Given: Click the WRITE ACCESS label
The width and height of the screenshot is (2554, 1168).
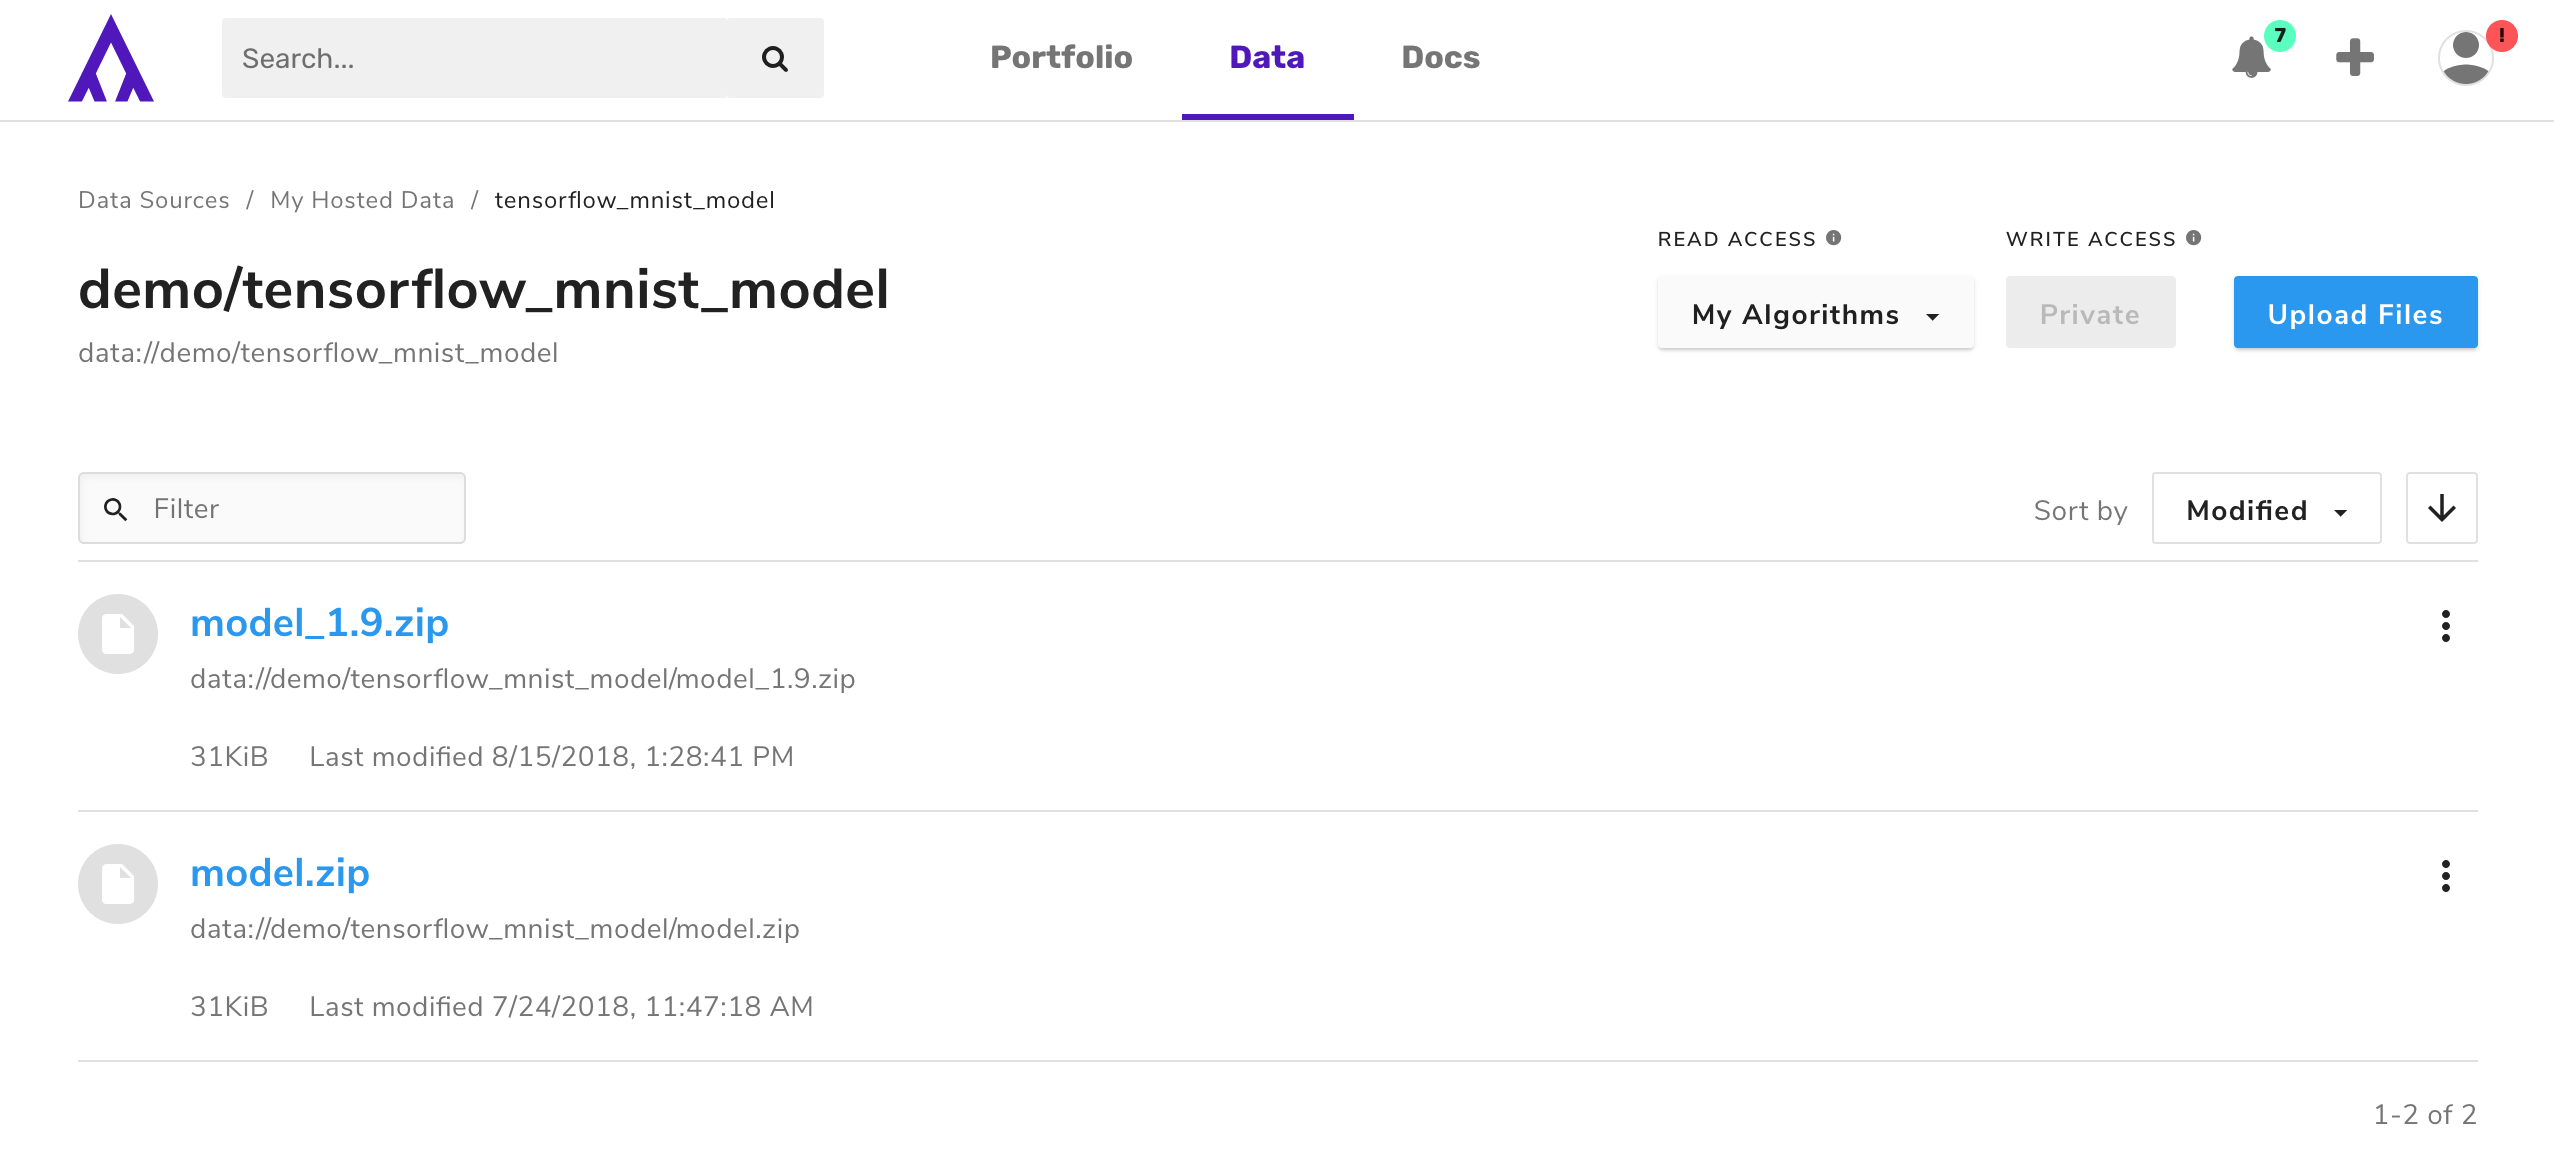Looking at the screenshot, I should coord(2091,239).
